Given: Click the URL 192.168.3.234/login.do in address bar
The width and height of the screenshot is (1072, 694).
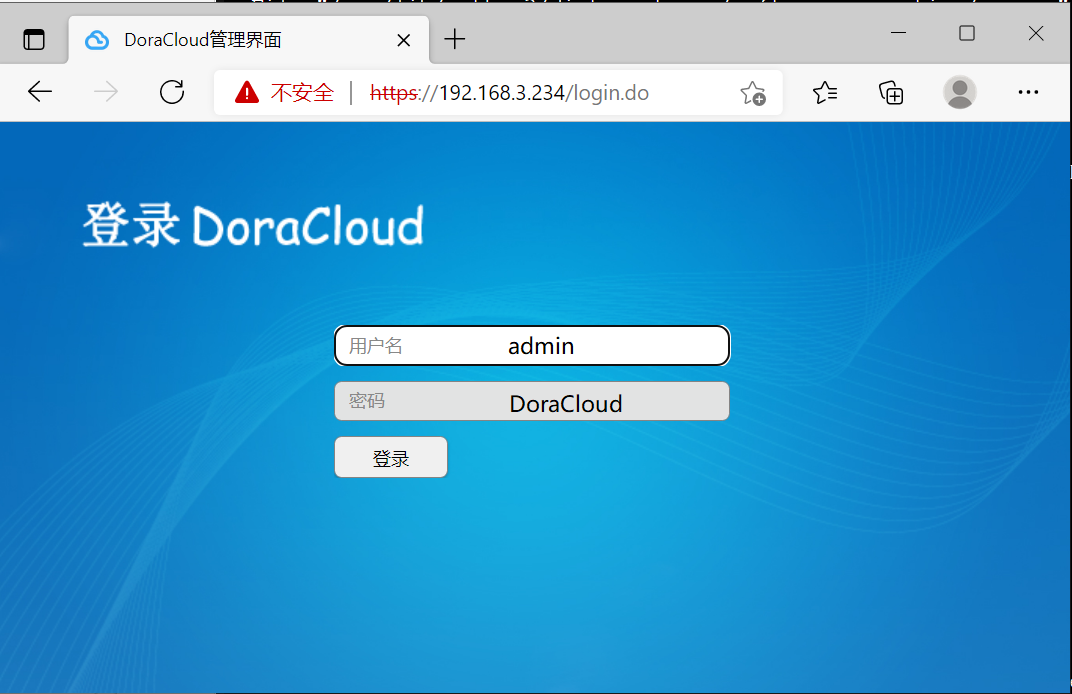Looking at the screenshot, I should coord(509,92).
